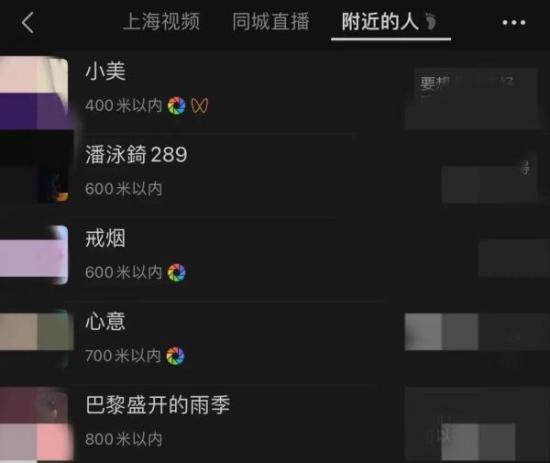The width and height of the screenshot is (550, 463).
Task: Open 潘泳錡 289's avatar thumbnail
Action: 34,168
